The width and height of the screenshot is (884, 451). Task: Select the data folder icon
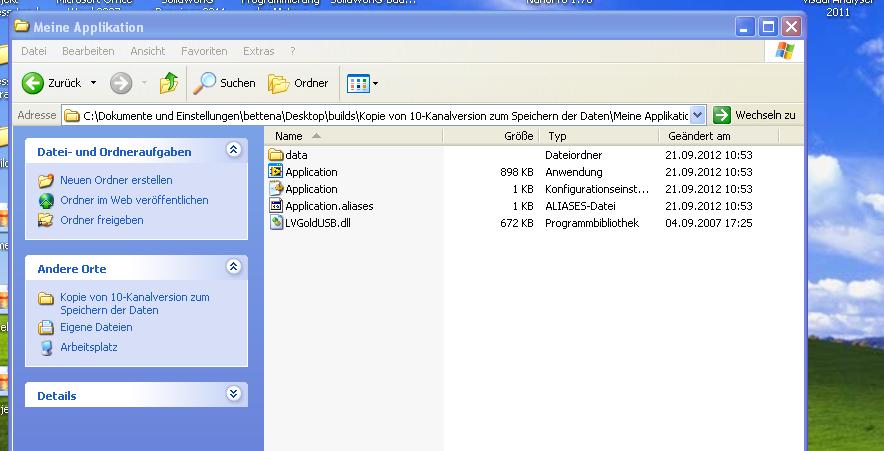276,154
